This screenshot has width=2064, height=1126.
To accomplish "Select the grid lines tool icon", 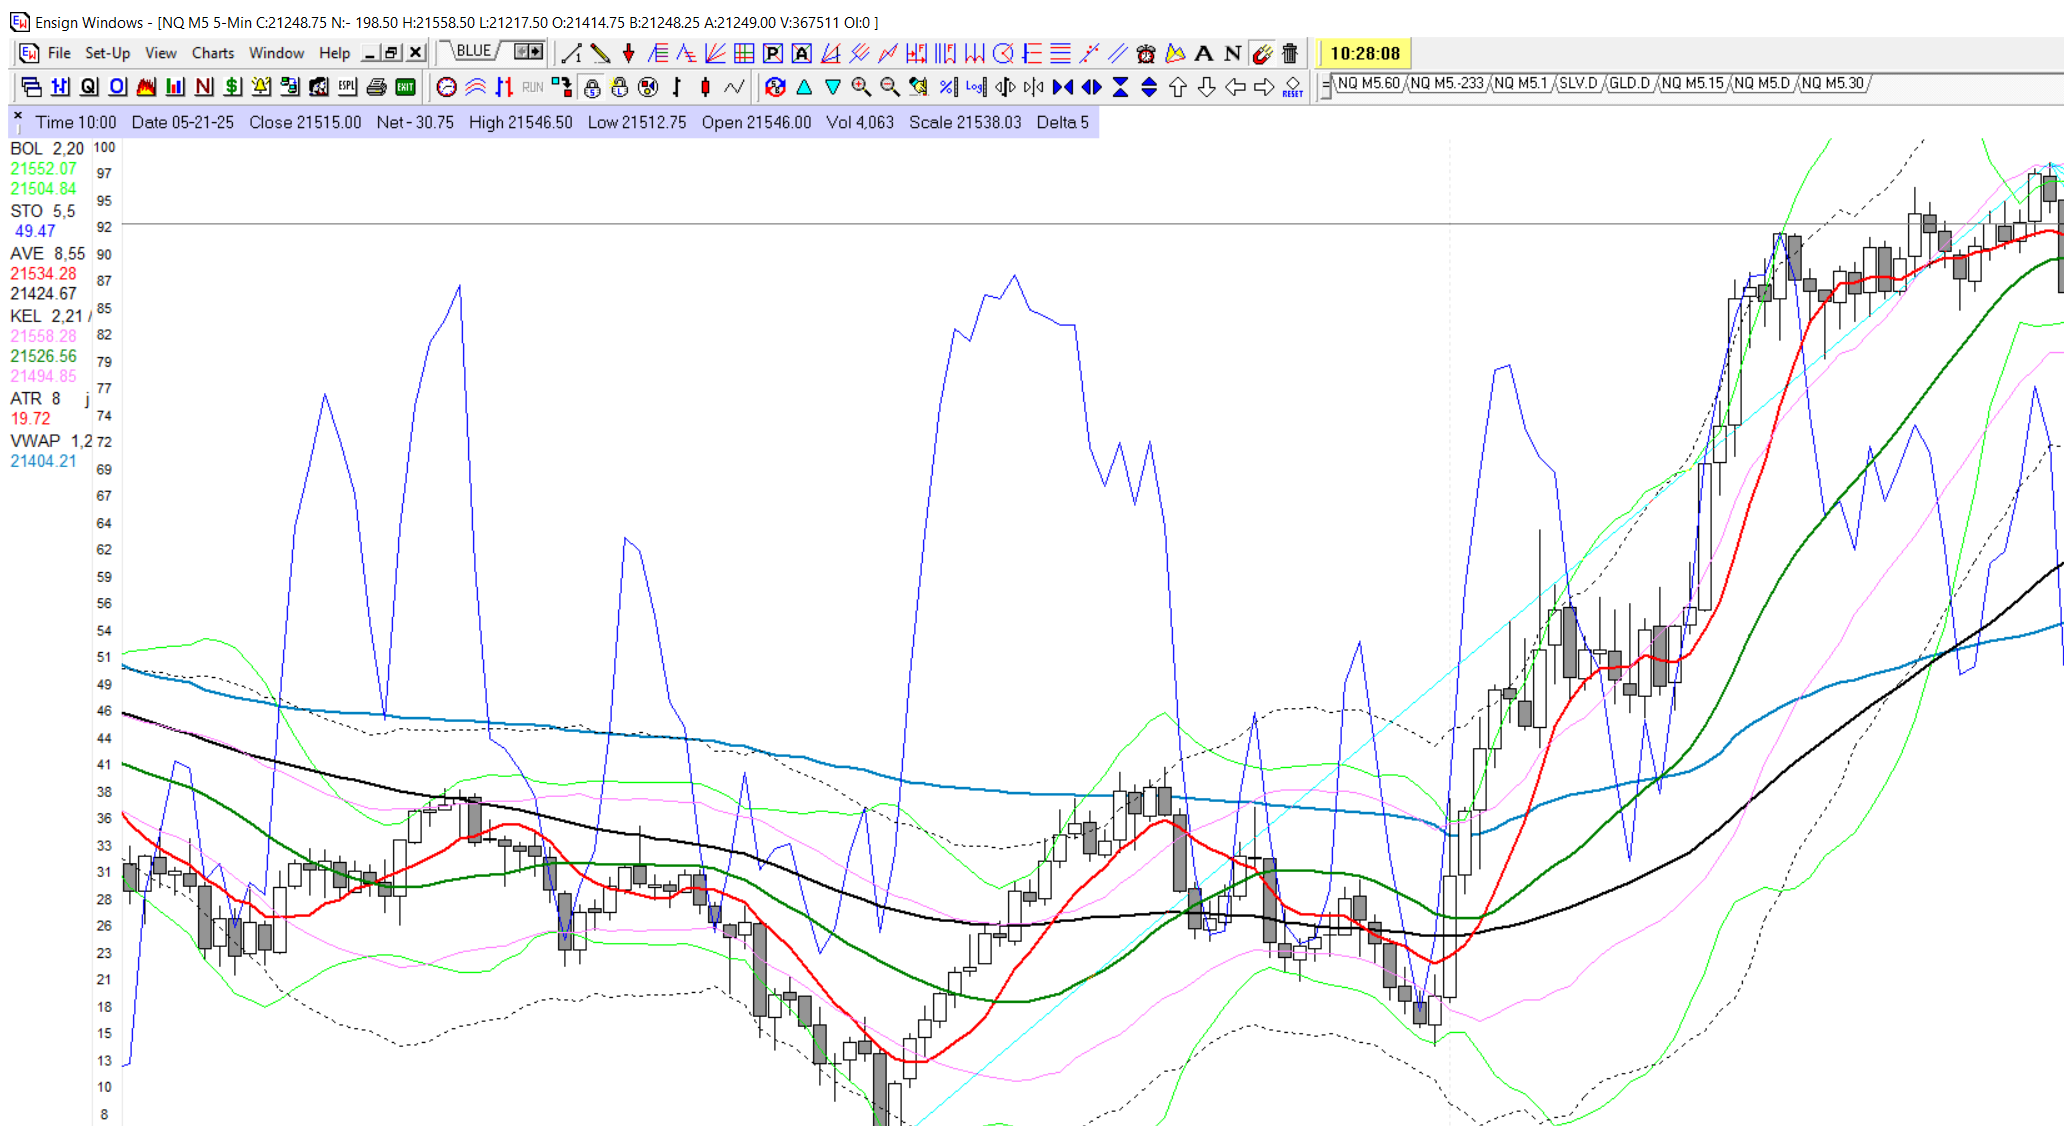I will [x=743, y=54].
